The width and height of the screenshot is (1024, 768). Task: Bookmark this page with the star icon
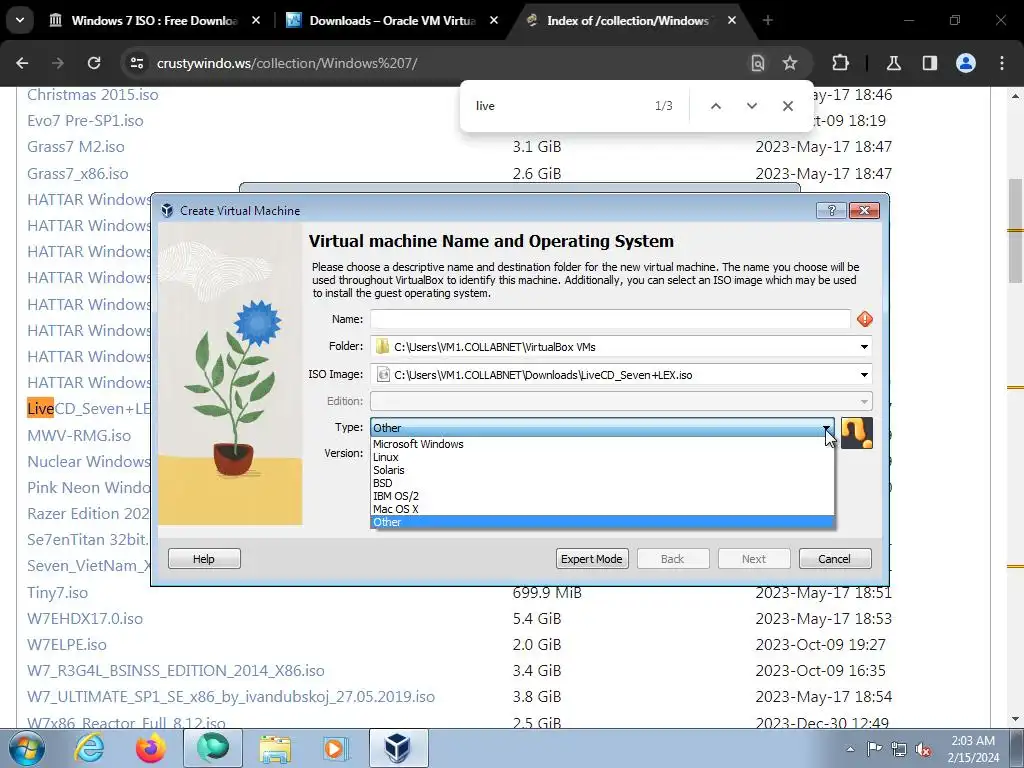point(790,63)
